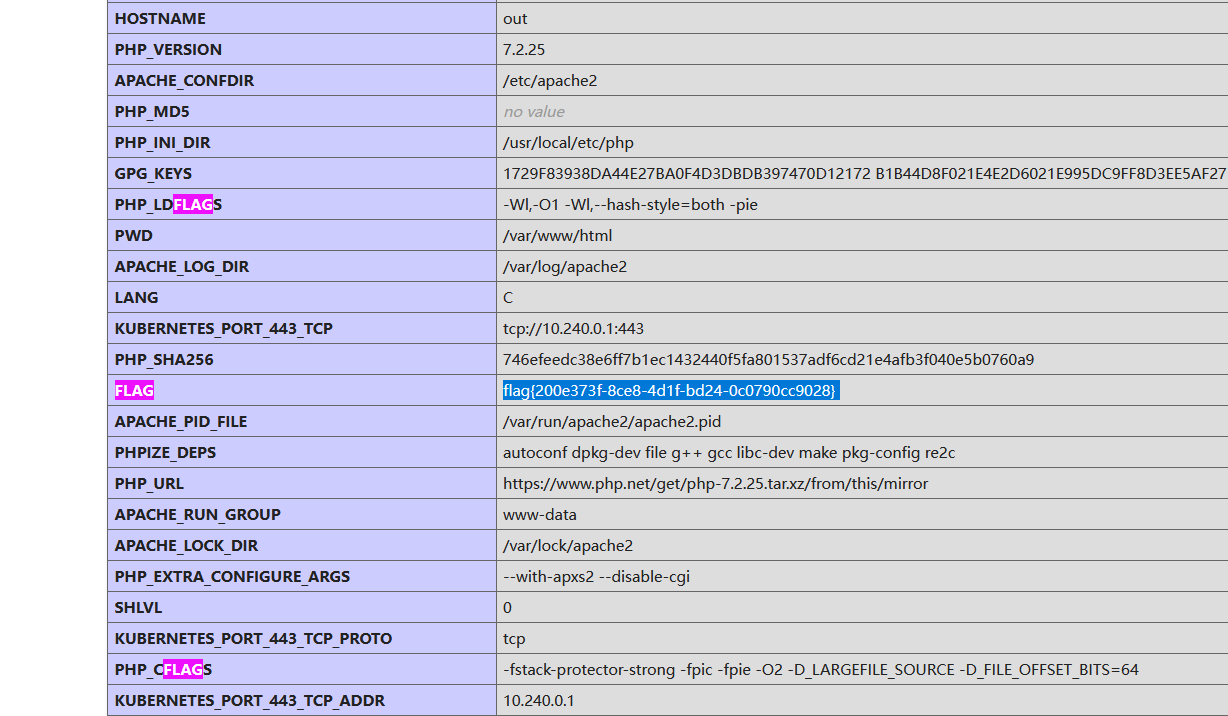
Task: Click the highlighted flag value text
Action: (x=669, y=390)
